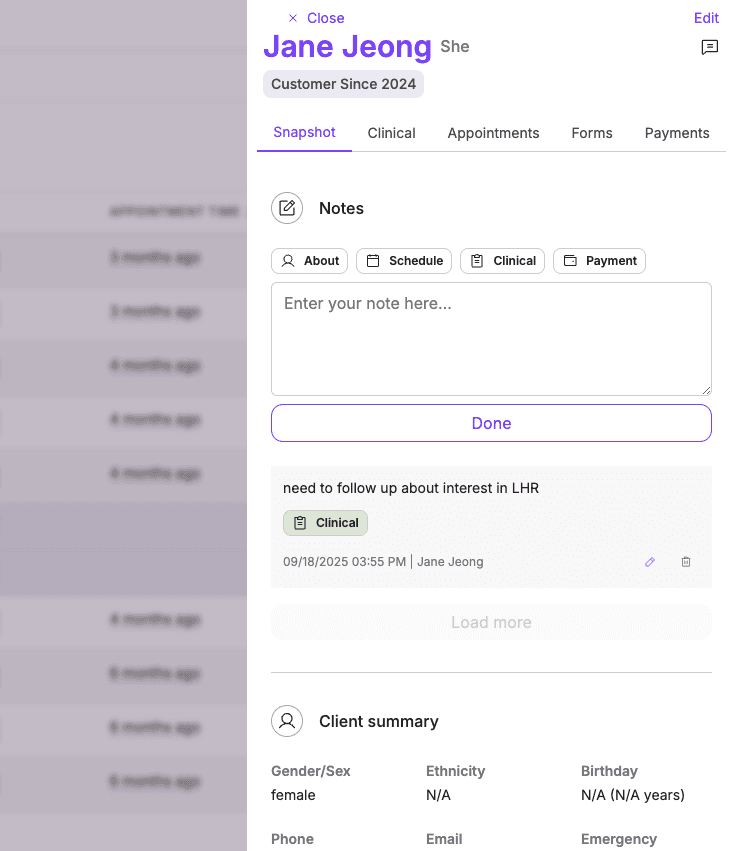
Task: Click the X icon beside Close
Action: [291, 18]
